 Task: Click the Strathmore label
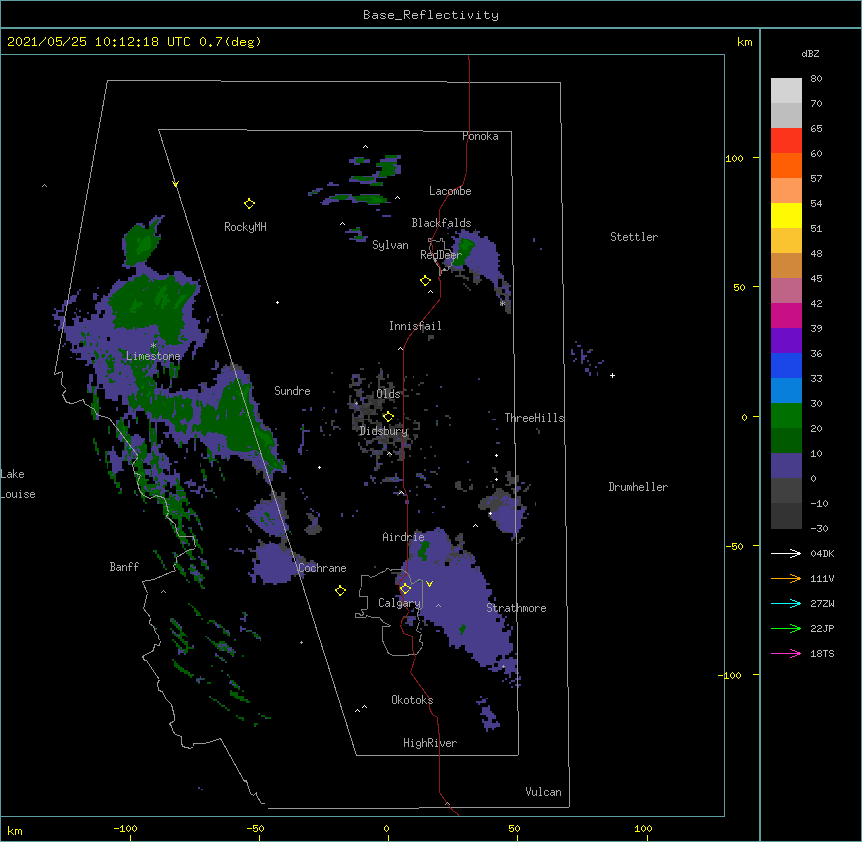[516, 608]
